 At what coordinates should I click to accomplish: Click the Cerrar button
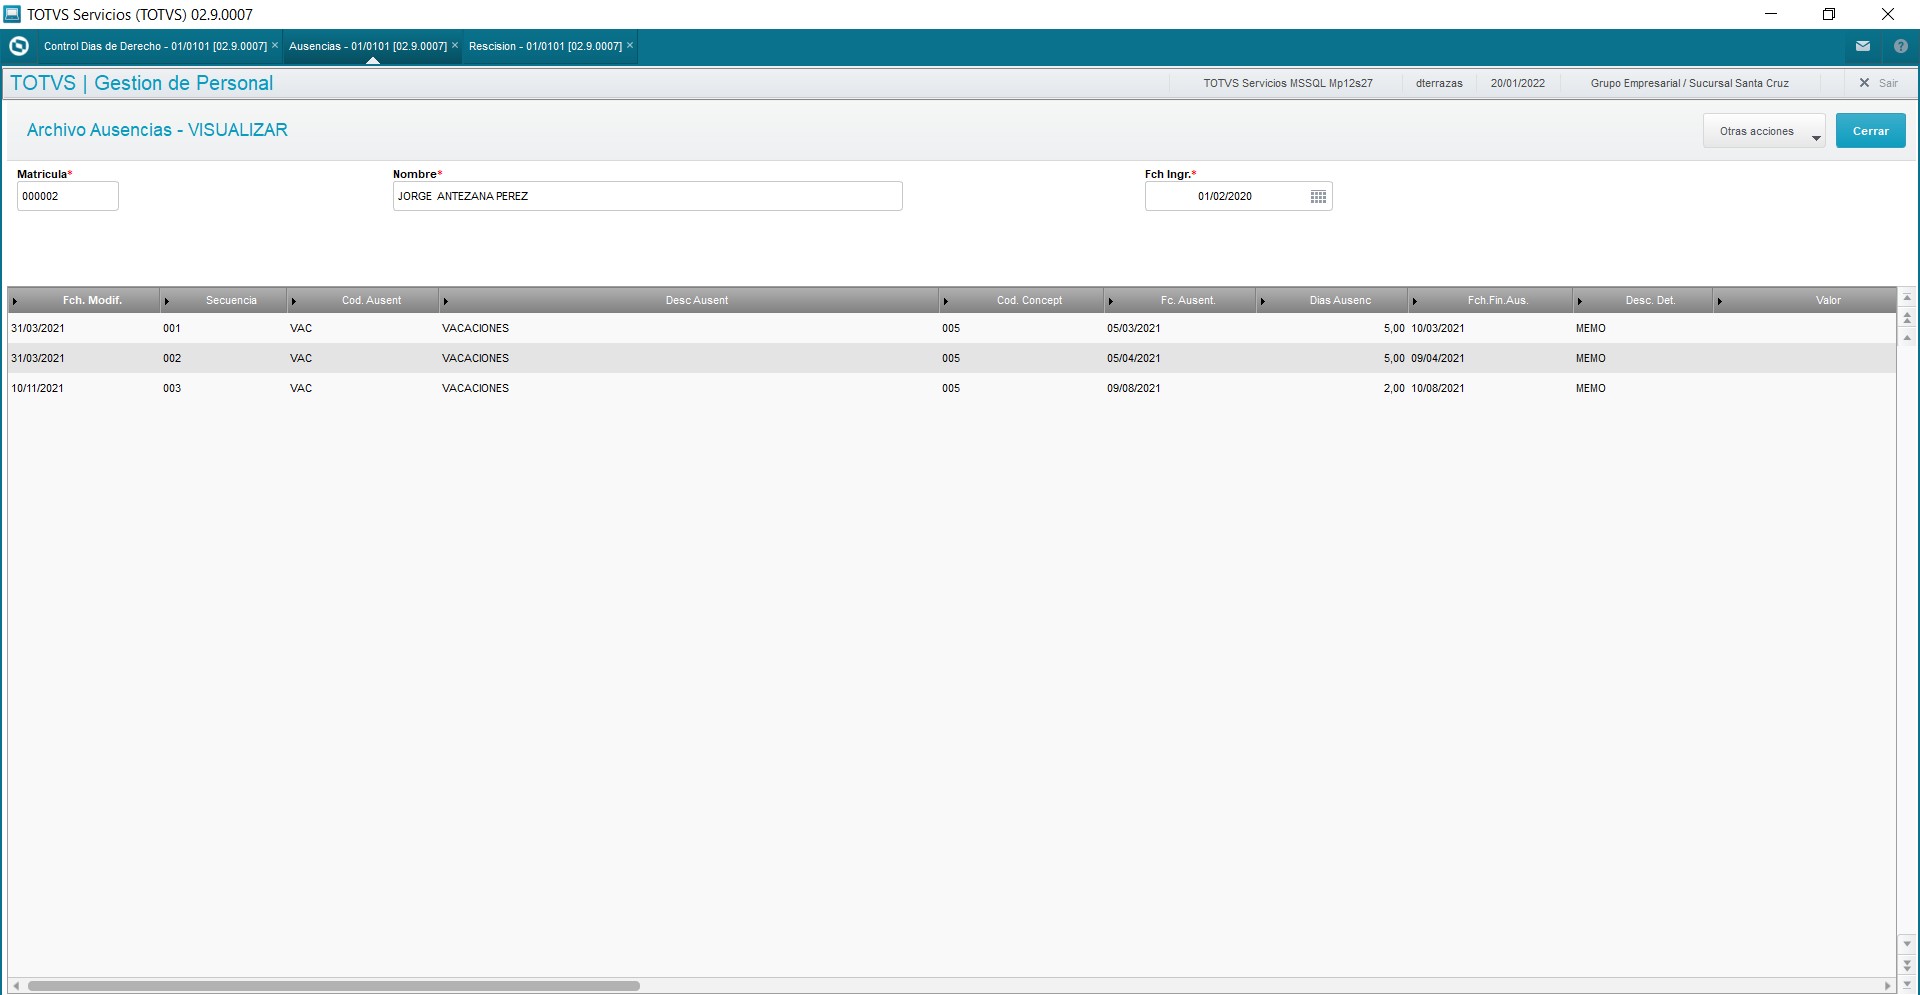pos(1870,131)
